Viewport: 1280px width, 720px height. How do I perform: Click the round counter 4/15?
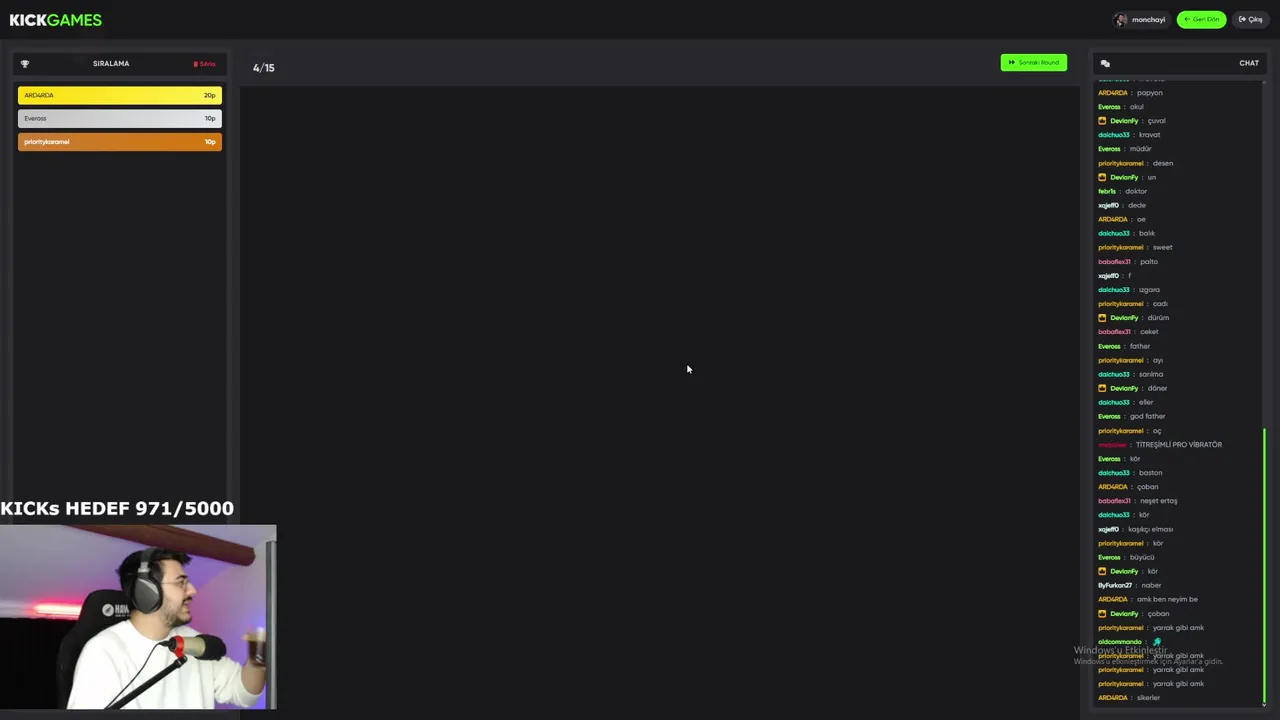click(263, 68)
